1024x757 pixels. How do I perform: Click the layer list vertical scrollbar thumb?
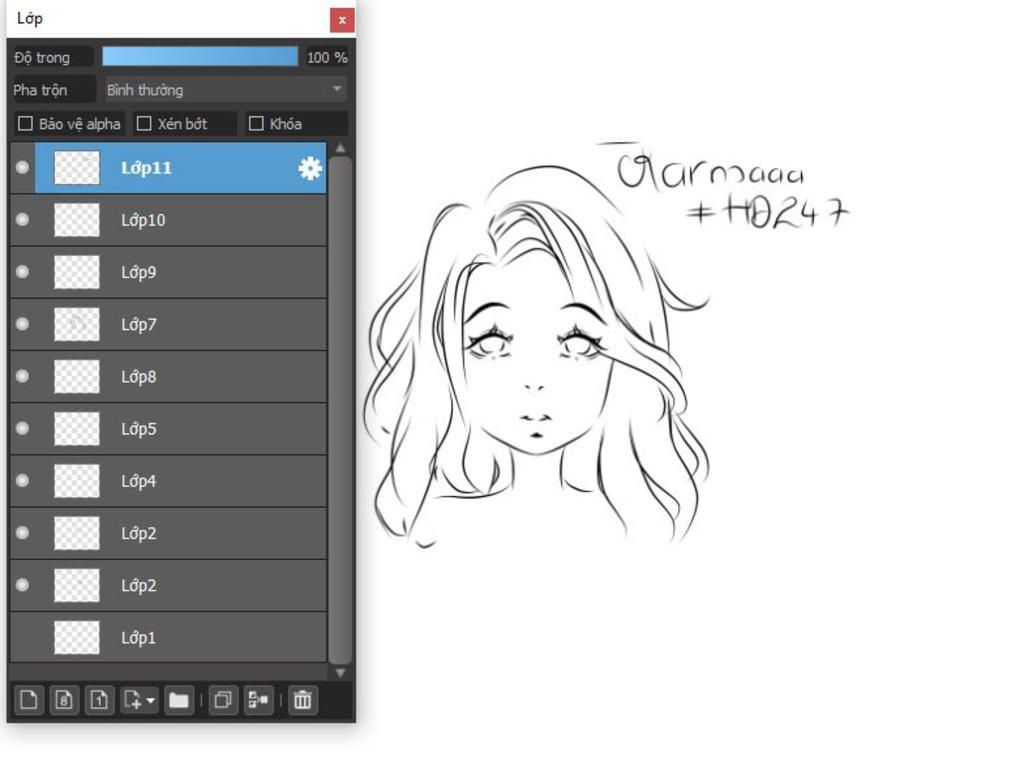pos(340,410)
